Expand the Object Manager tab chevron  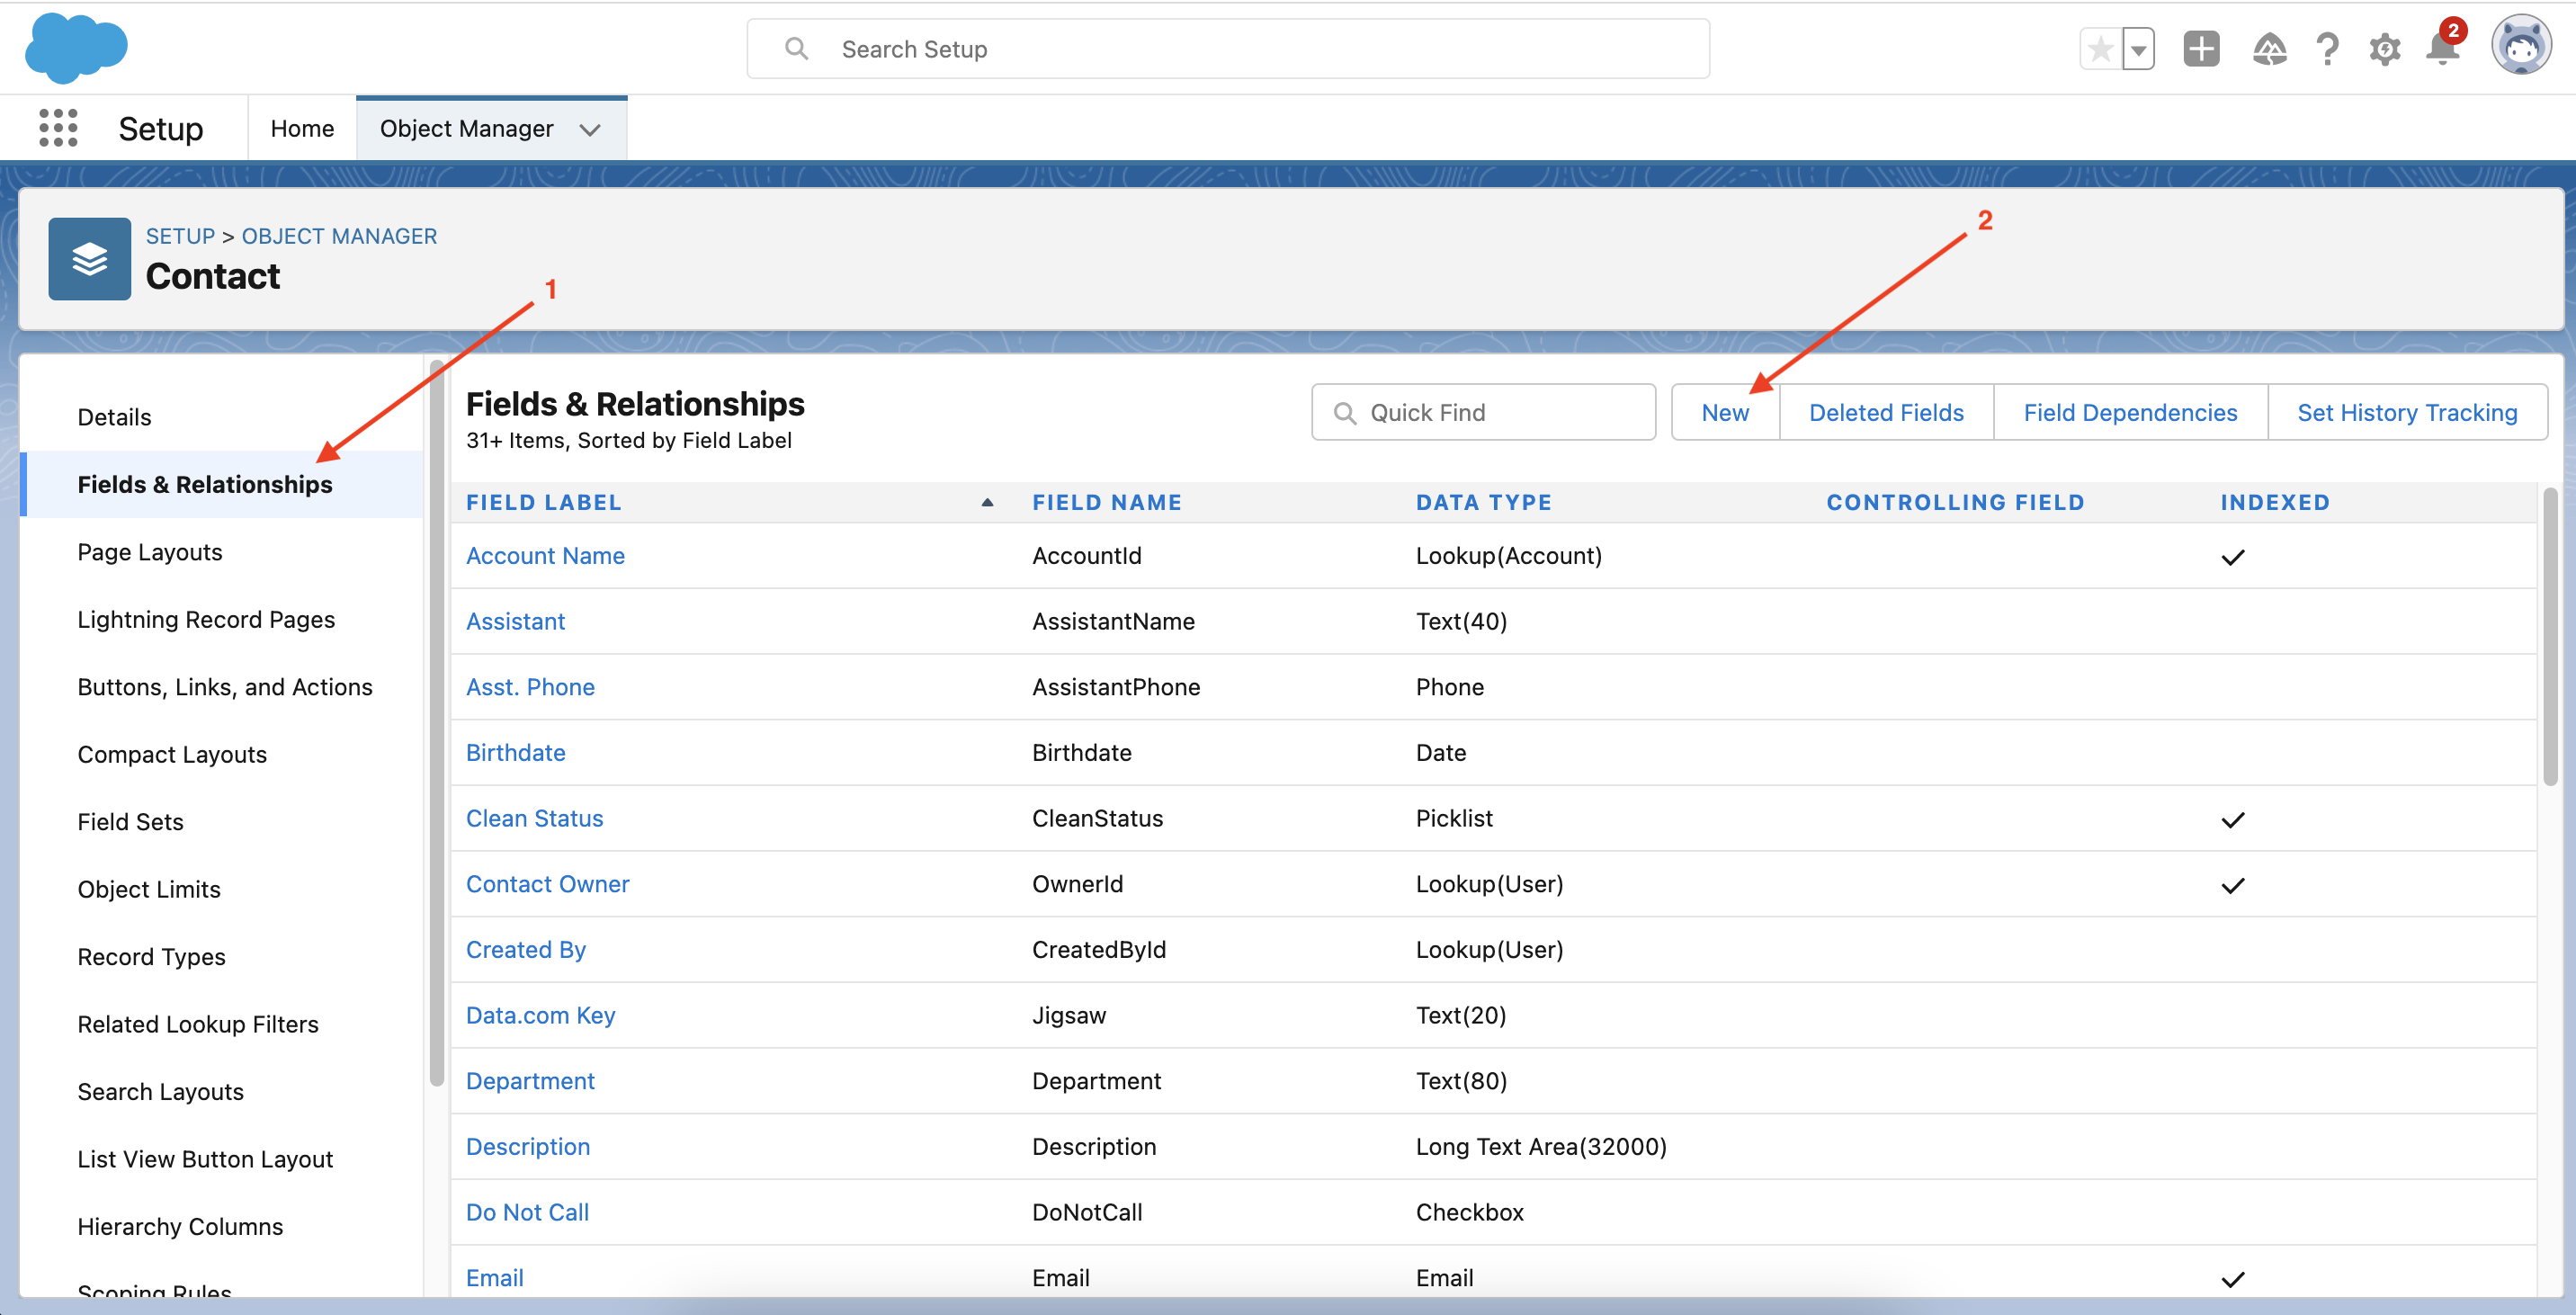click(x=590, y=129)
